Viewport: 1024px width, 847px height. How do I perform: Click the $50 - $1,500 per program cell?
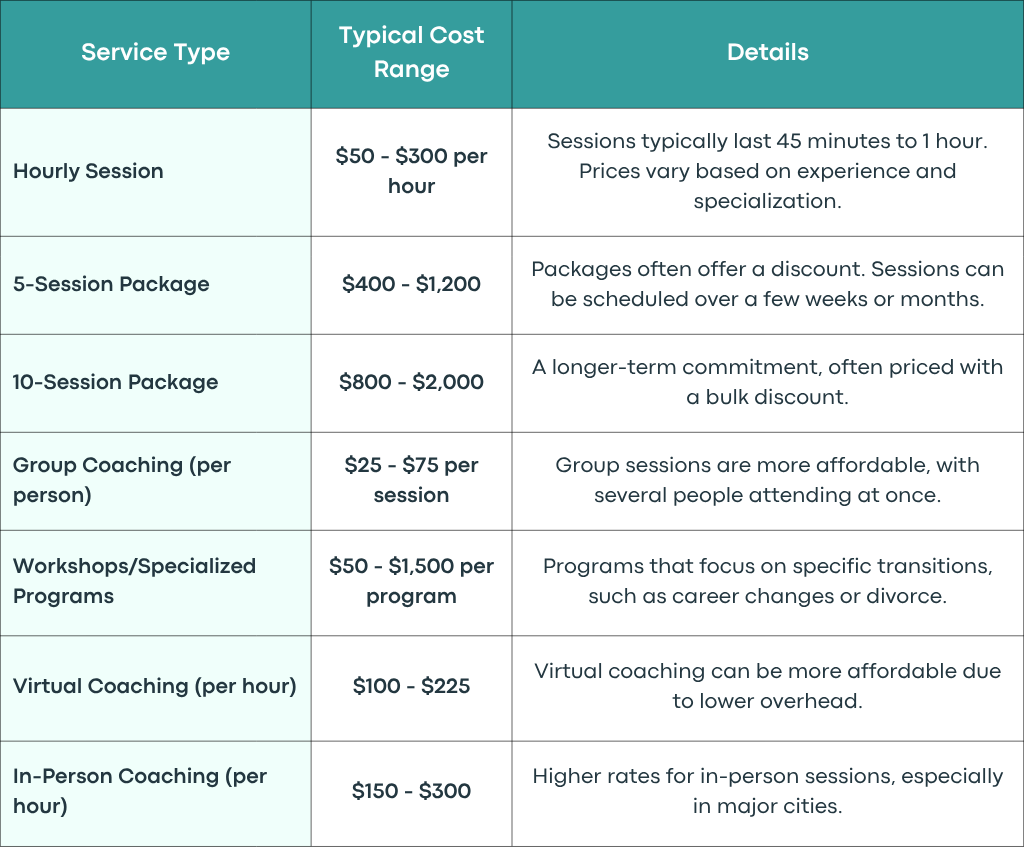(411, 581)
